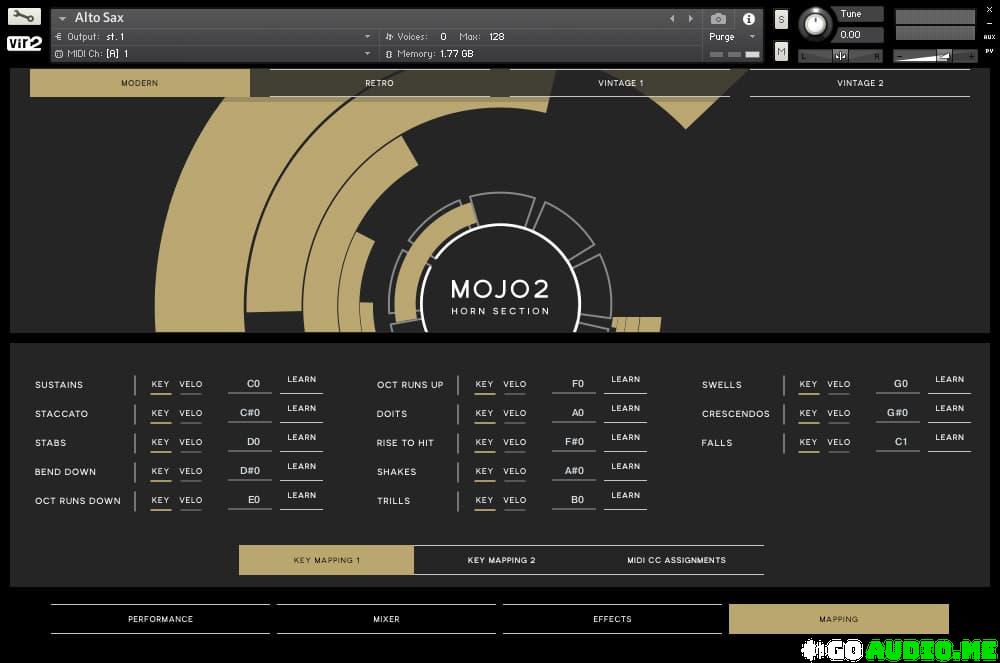Enable VELO mode for SUSTAINS
1000x663 pixels.
(191, 384)
